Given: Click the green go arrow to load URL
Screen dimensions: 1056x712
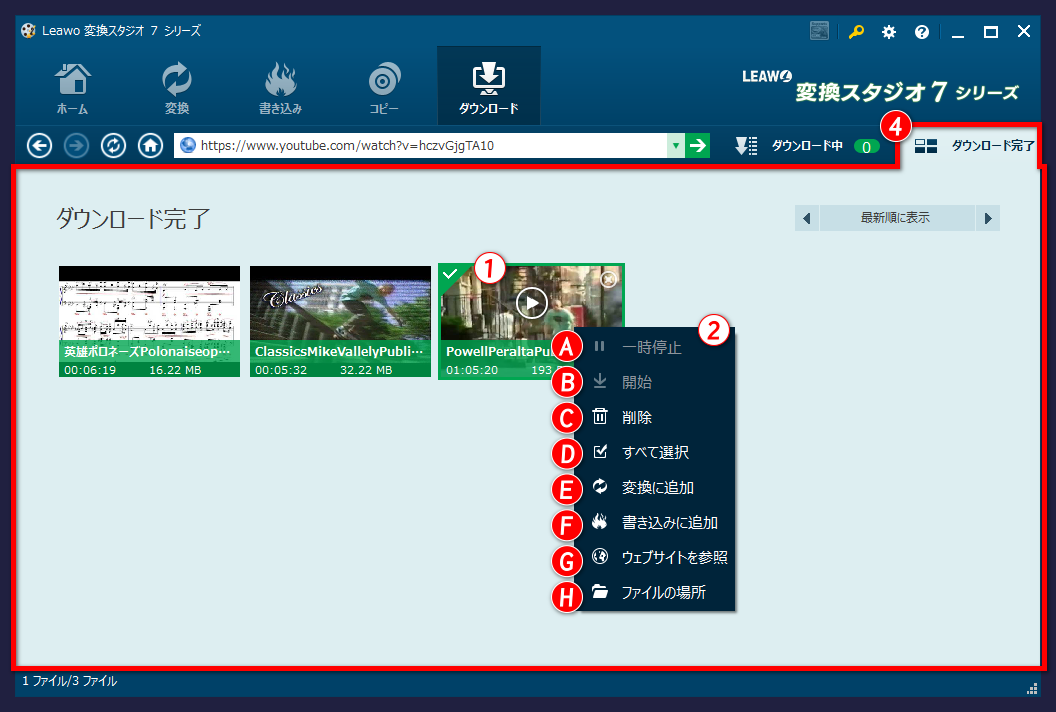Looking at the screenshot, I should (x=698, y=145).
